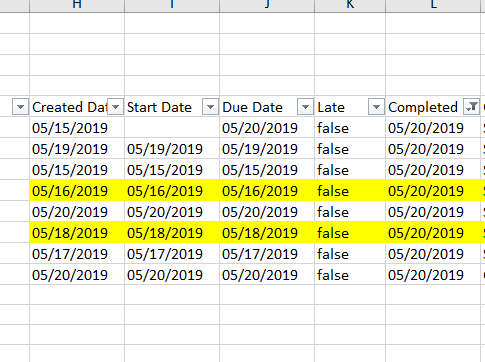Screen dimensions: 485x362
Task: Open the Due Date filter dropdown
Action: 305,107
